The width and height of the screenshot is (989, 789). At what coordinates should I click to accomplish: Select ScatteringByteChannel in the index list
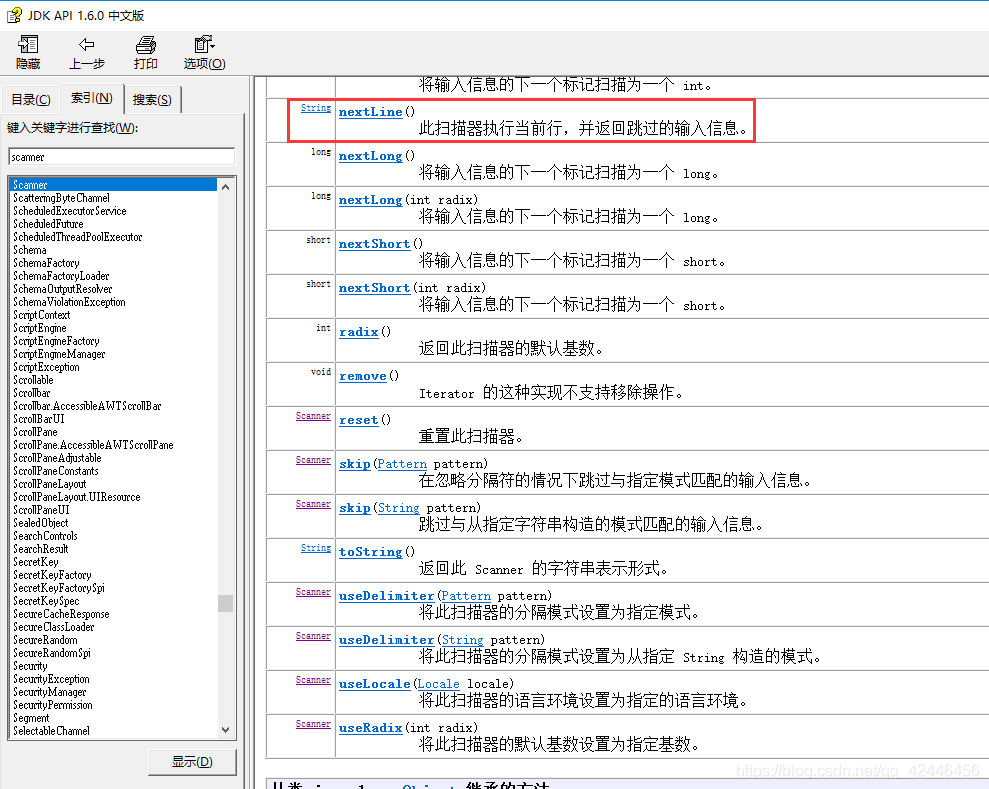[x=61, y=198]
